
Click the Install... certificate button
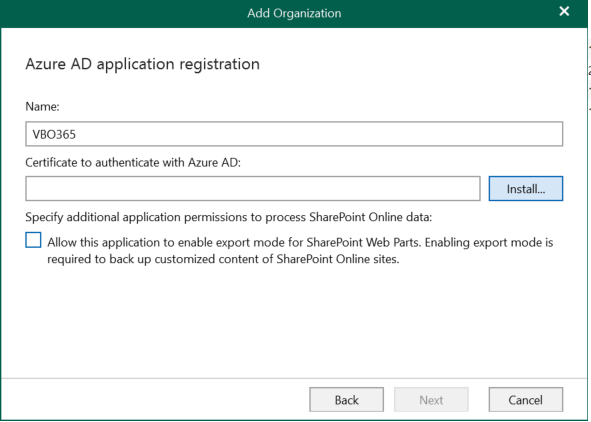(526, 188)
